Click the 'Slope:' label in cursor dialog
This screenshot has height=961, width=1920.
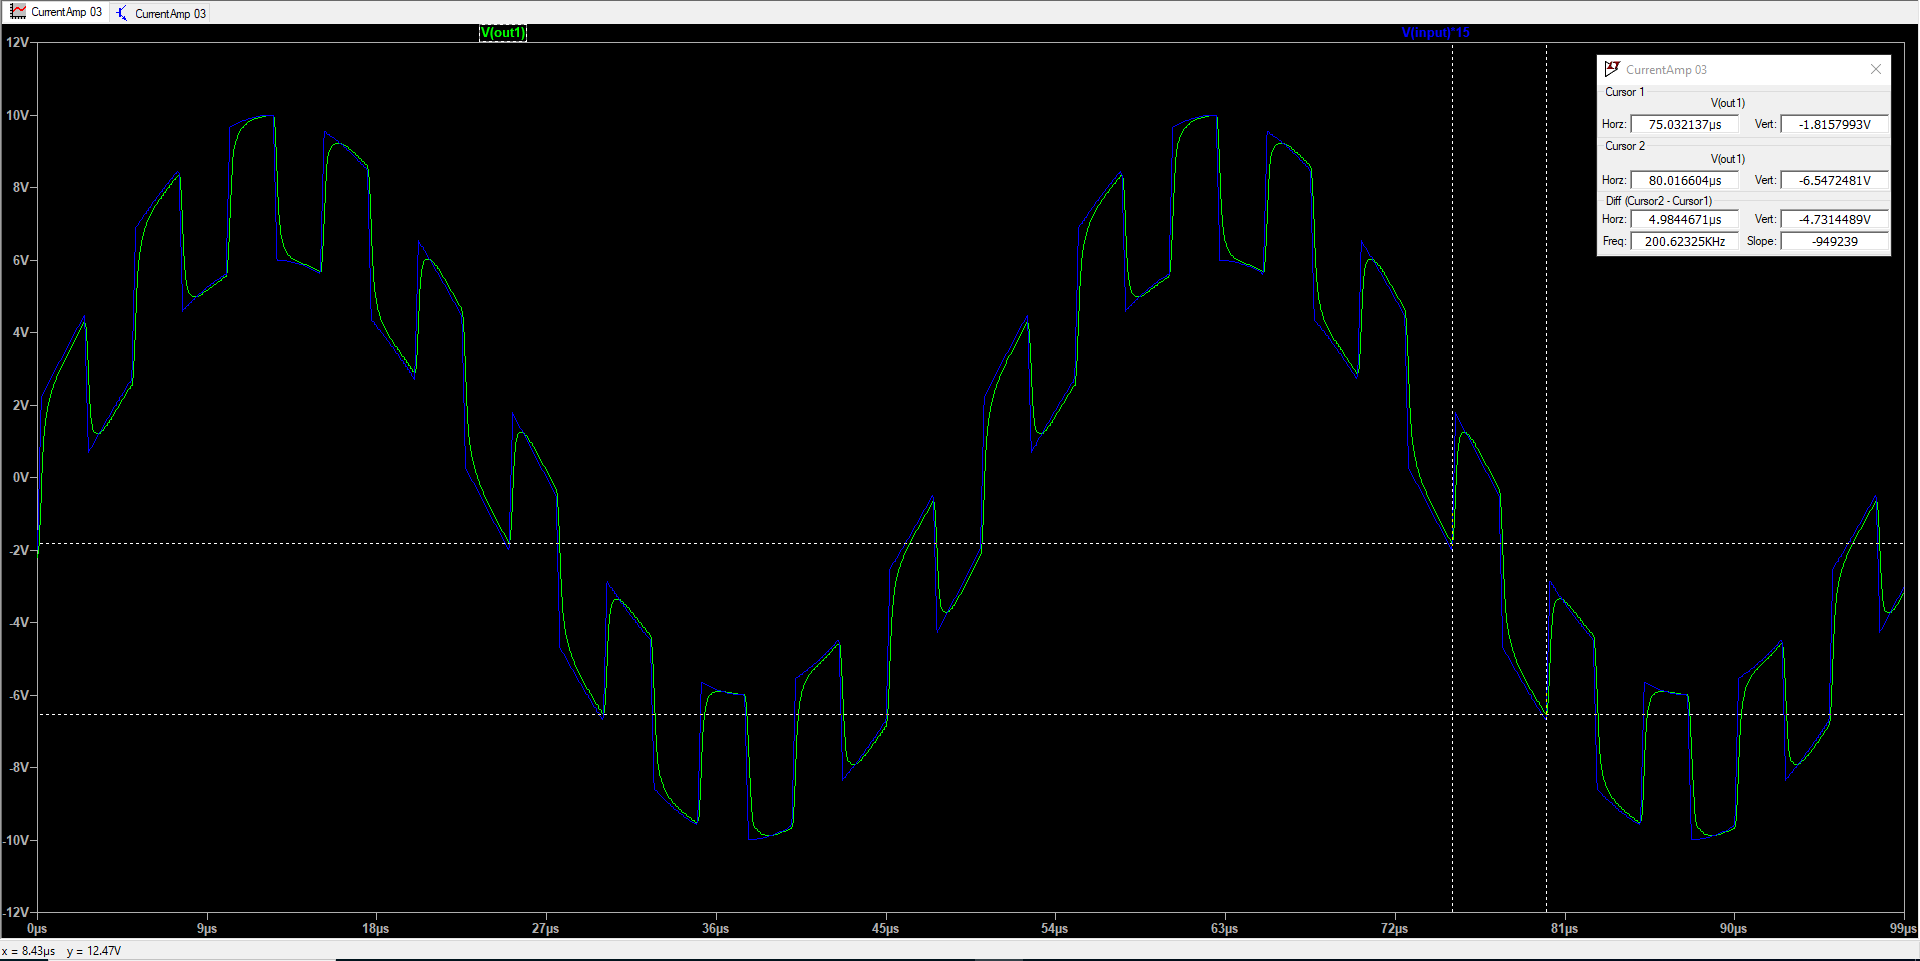[x=1761, y=241]
